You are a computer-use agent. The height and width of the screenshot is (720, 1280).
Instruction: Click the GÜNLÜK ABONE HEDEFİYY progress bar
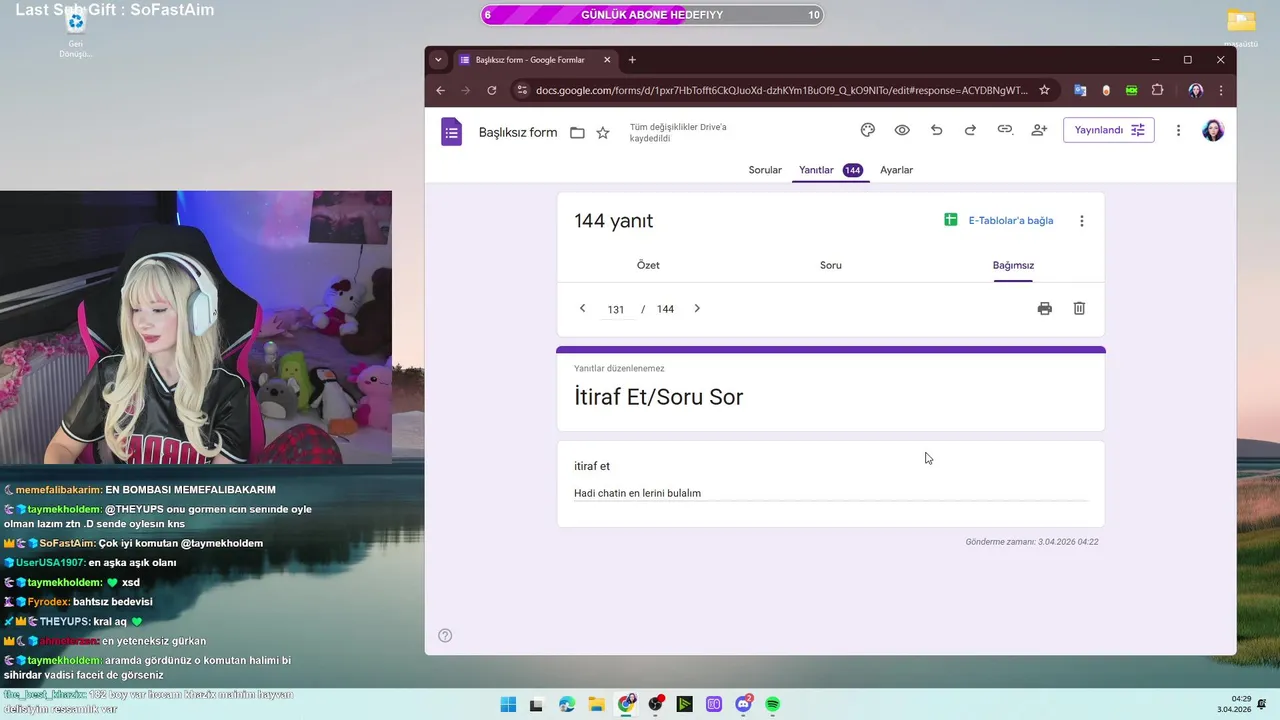click(x=652, y=15)
